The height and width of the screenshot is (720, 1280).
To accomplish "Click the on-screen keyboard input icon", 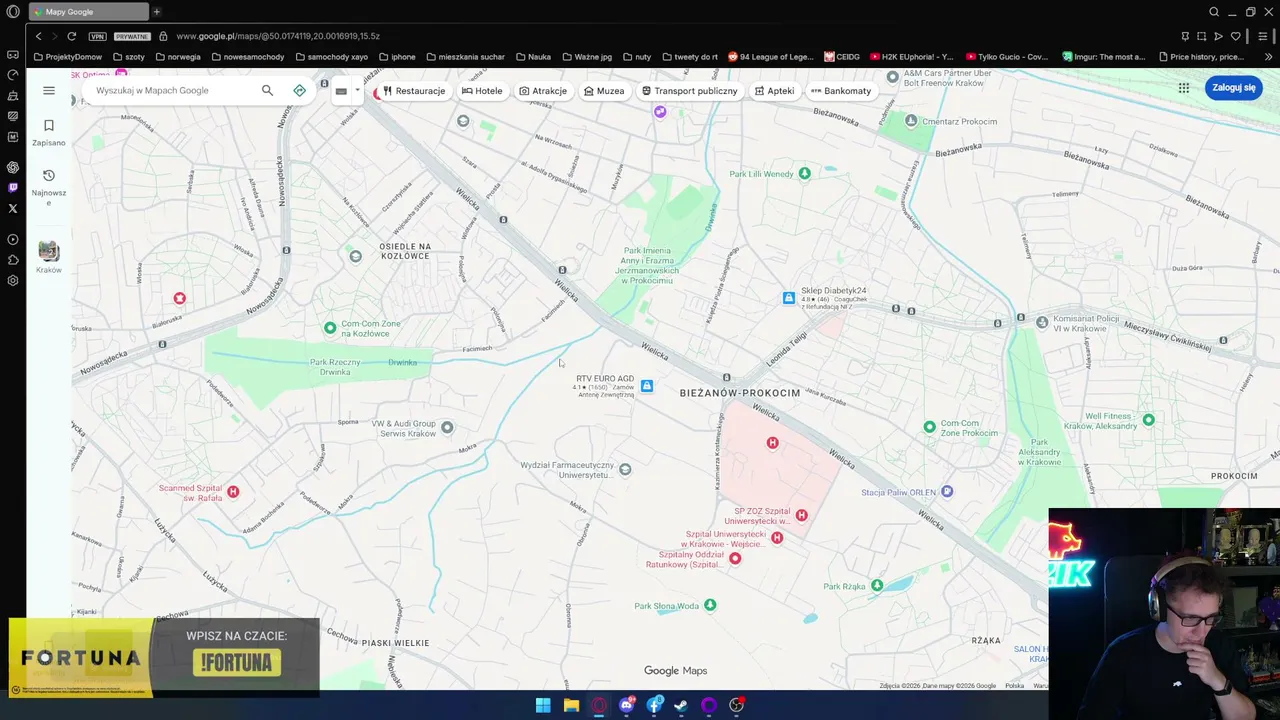I will point(341,91).
